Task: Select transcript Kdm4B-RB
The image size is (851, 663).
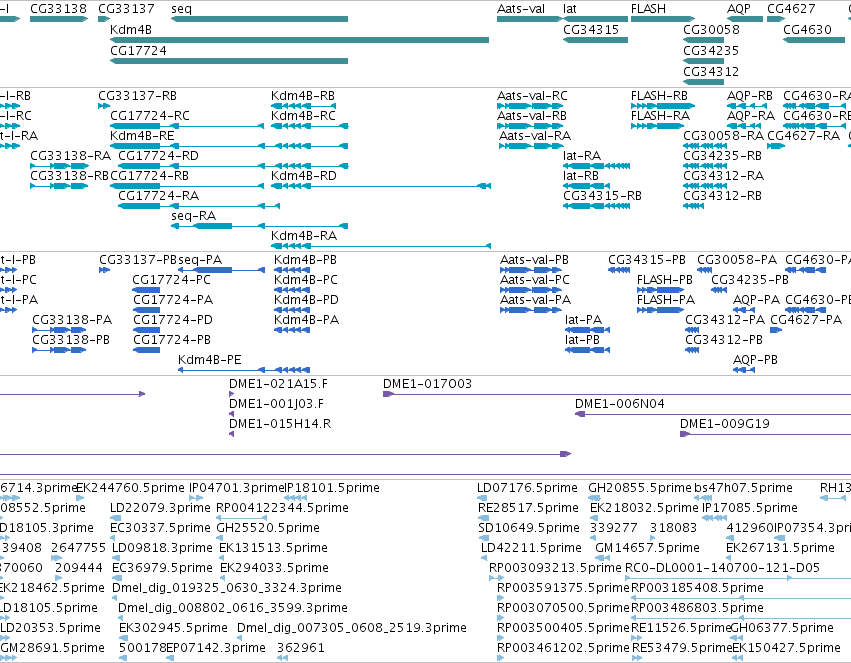Action: click(303, 96)
